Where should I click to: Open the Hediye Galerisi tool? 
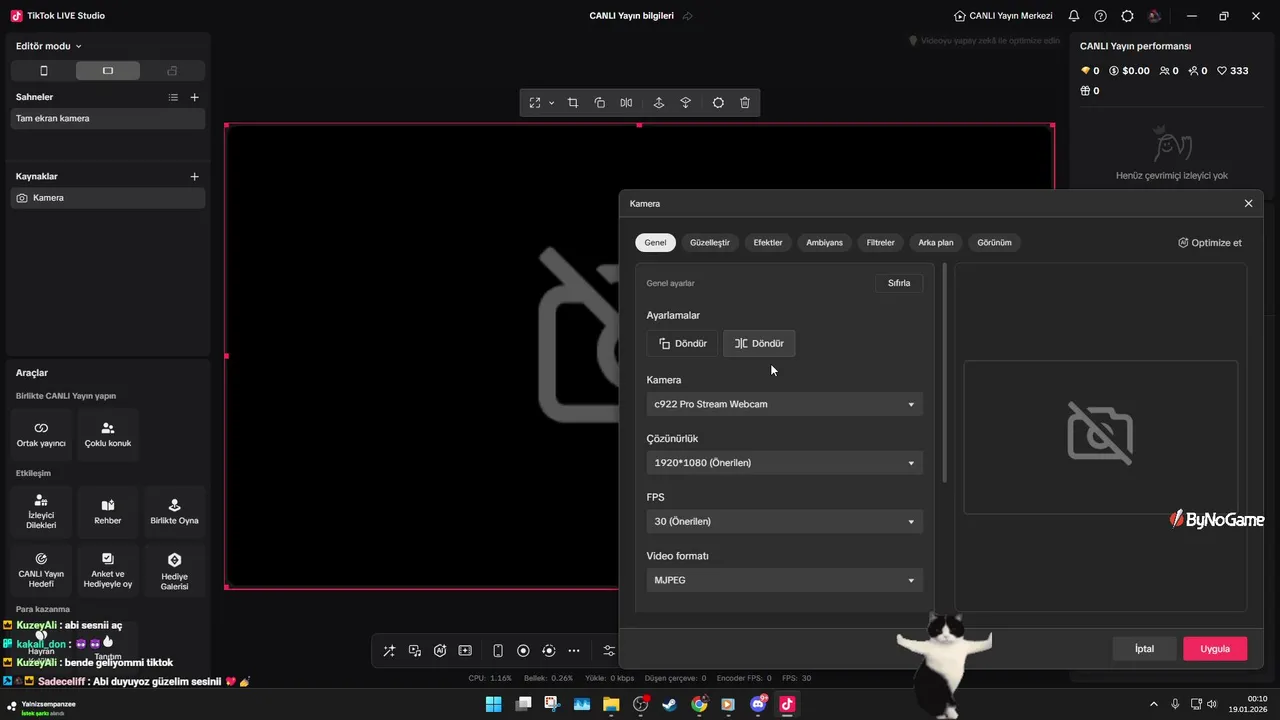coord(174,570)
